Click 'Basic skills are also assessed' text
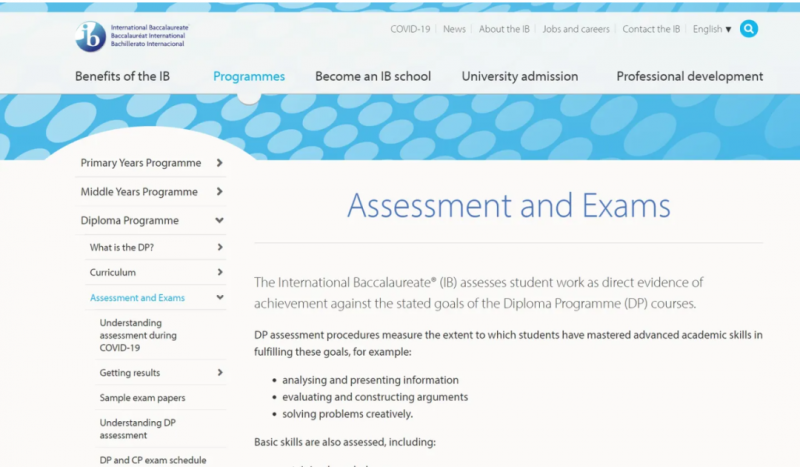The width and height of the screenshot is (800, 467). click(x=345, y=442)
